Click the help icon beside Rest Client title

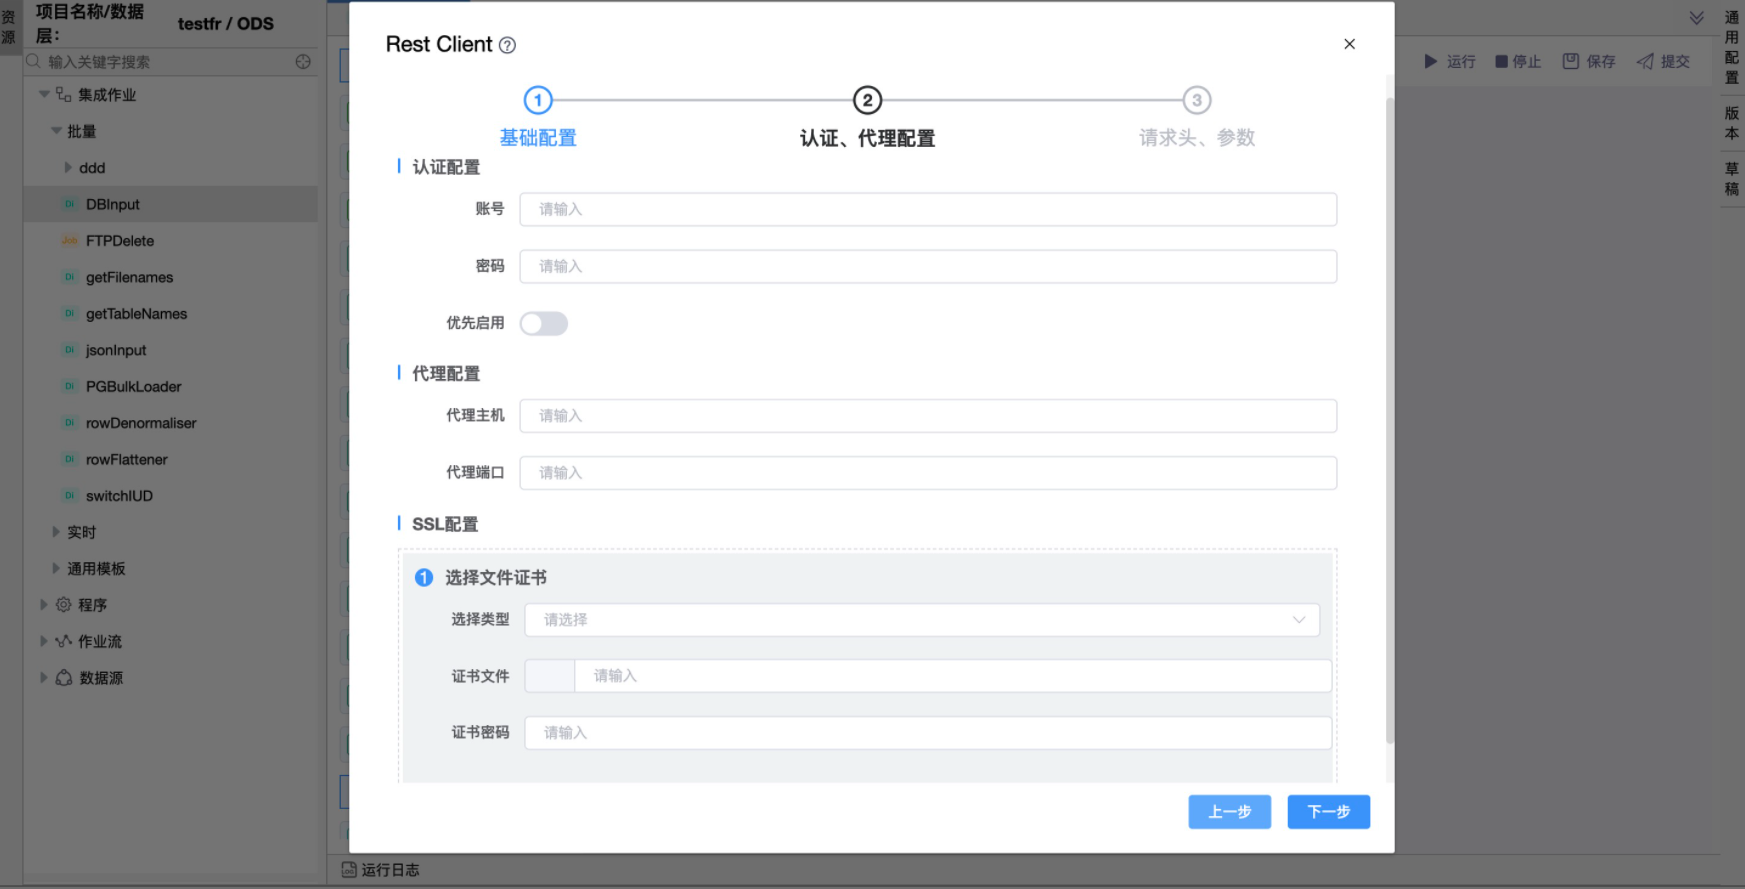click(508, 45)
